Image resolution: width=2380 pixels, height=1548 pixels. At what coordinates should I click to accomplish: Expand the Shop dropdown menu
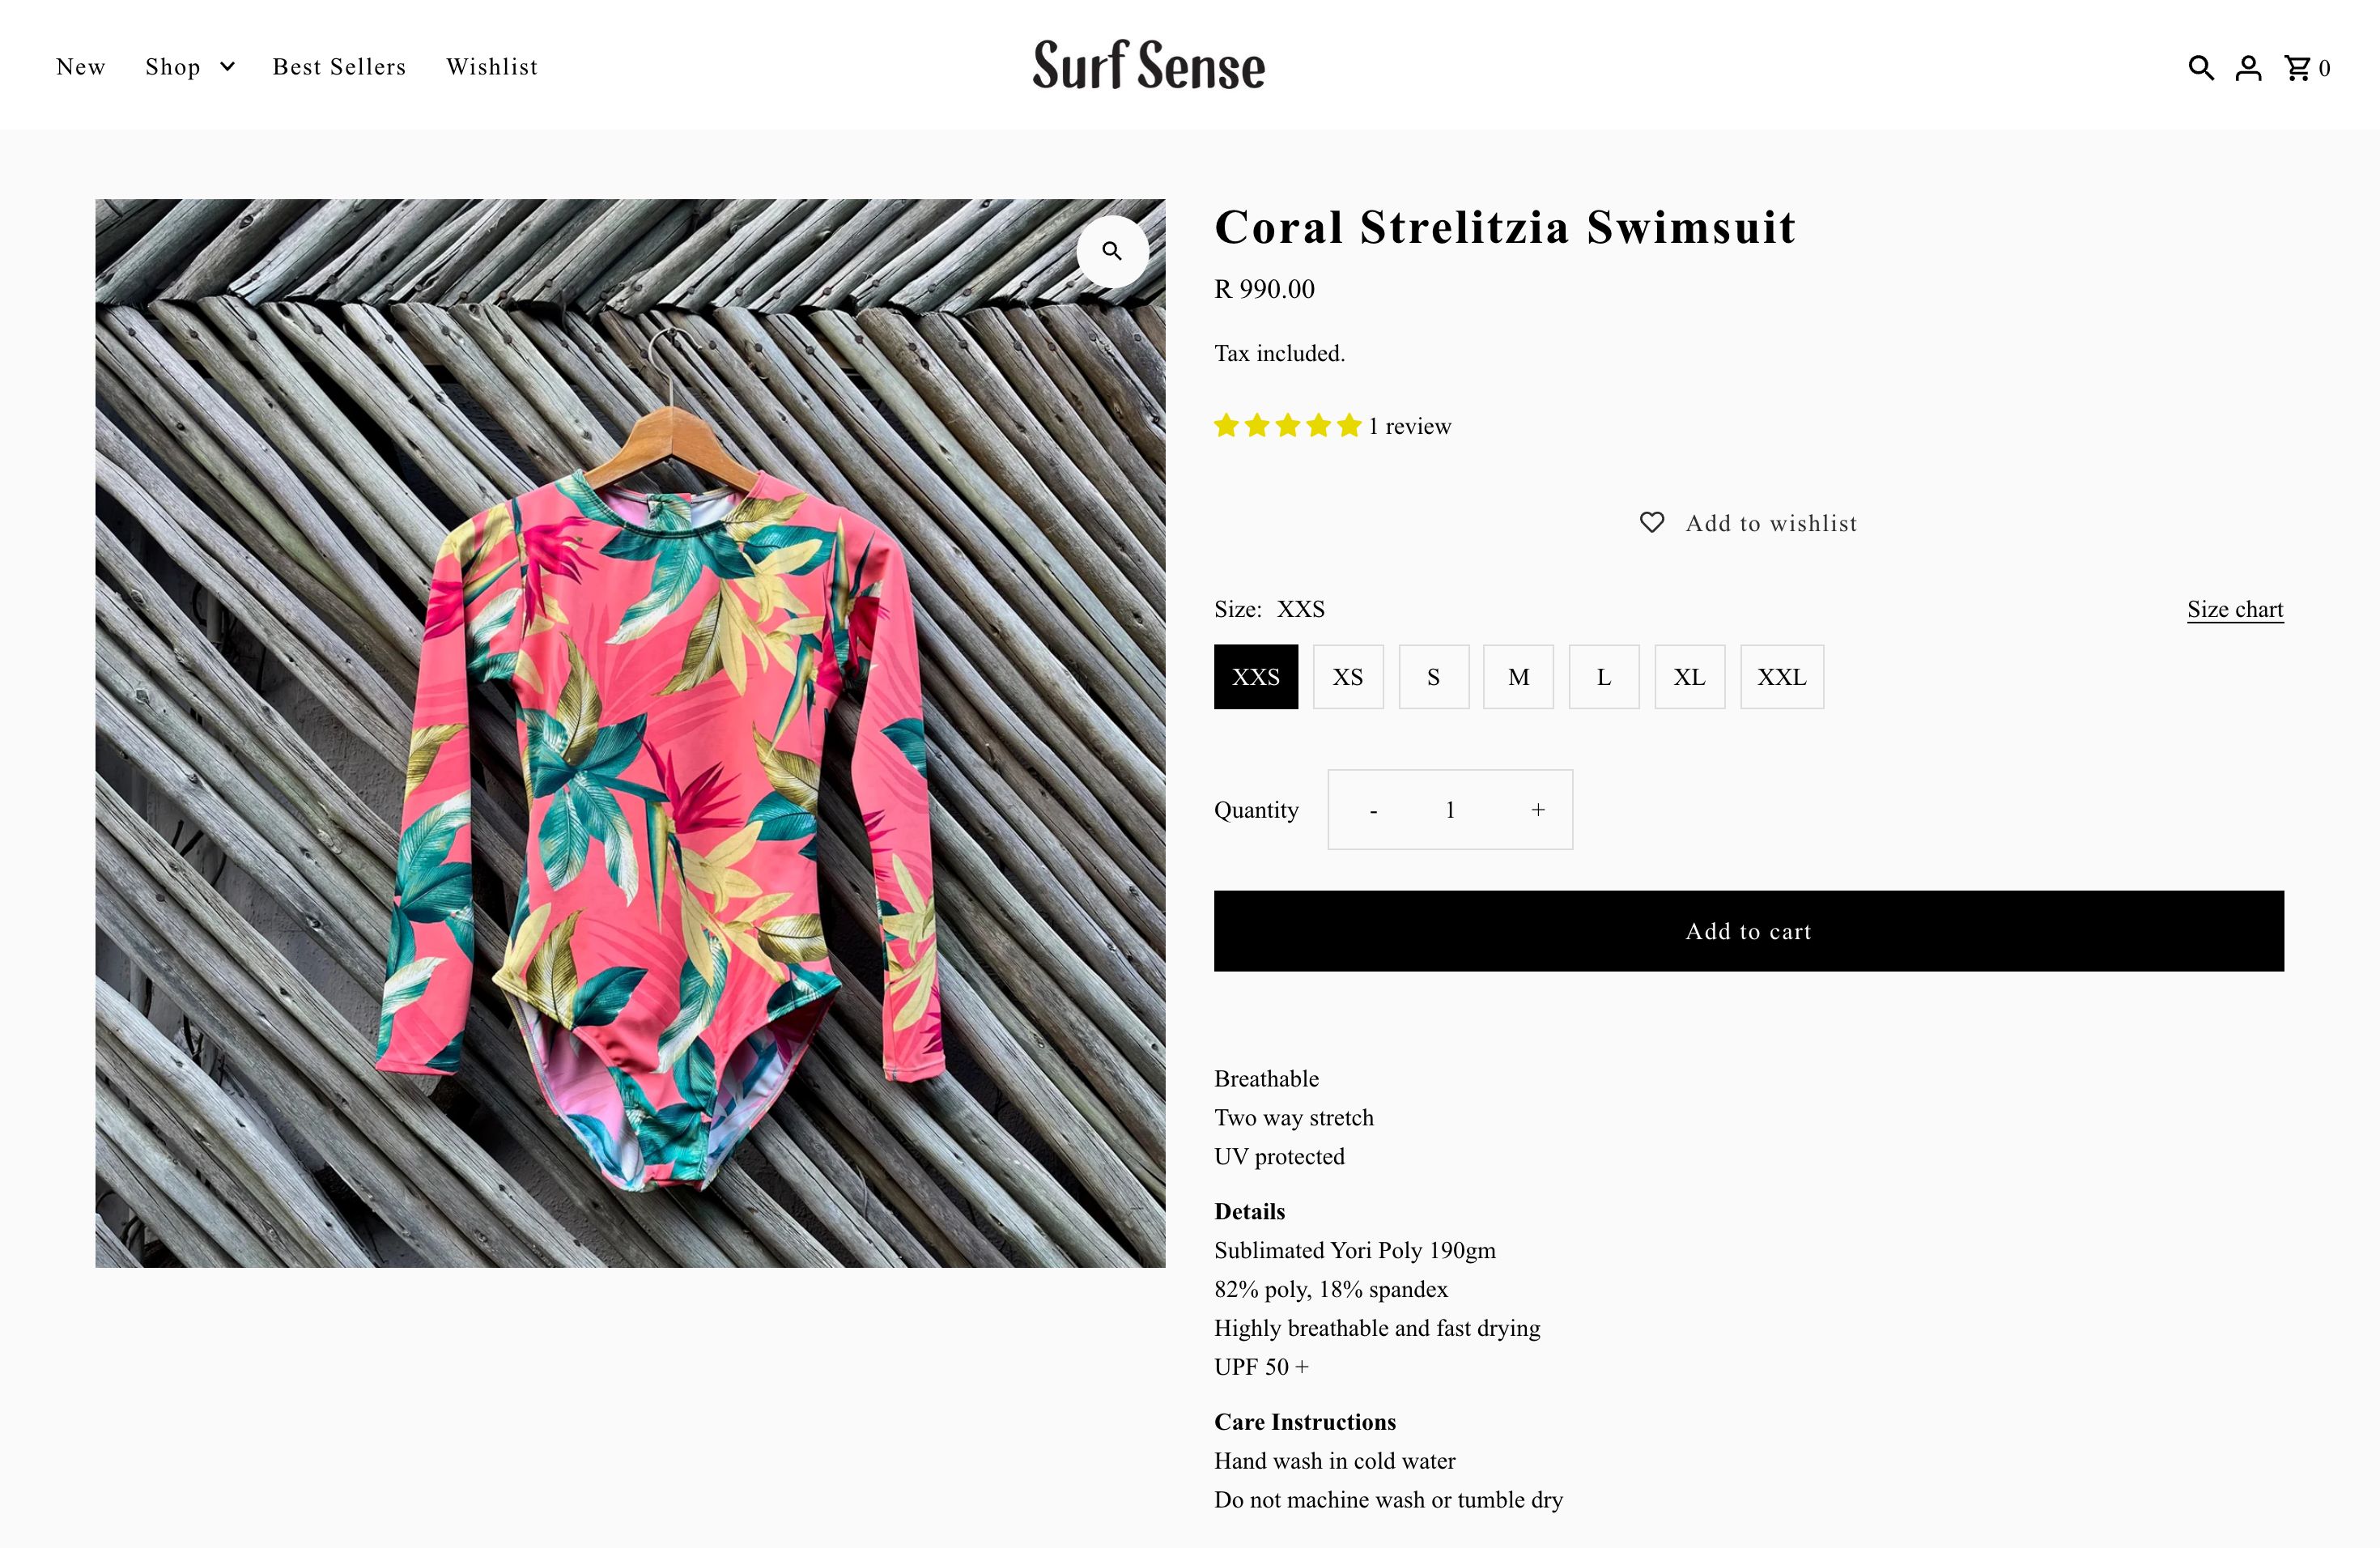click(190, 67)
